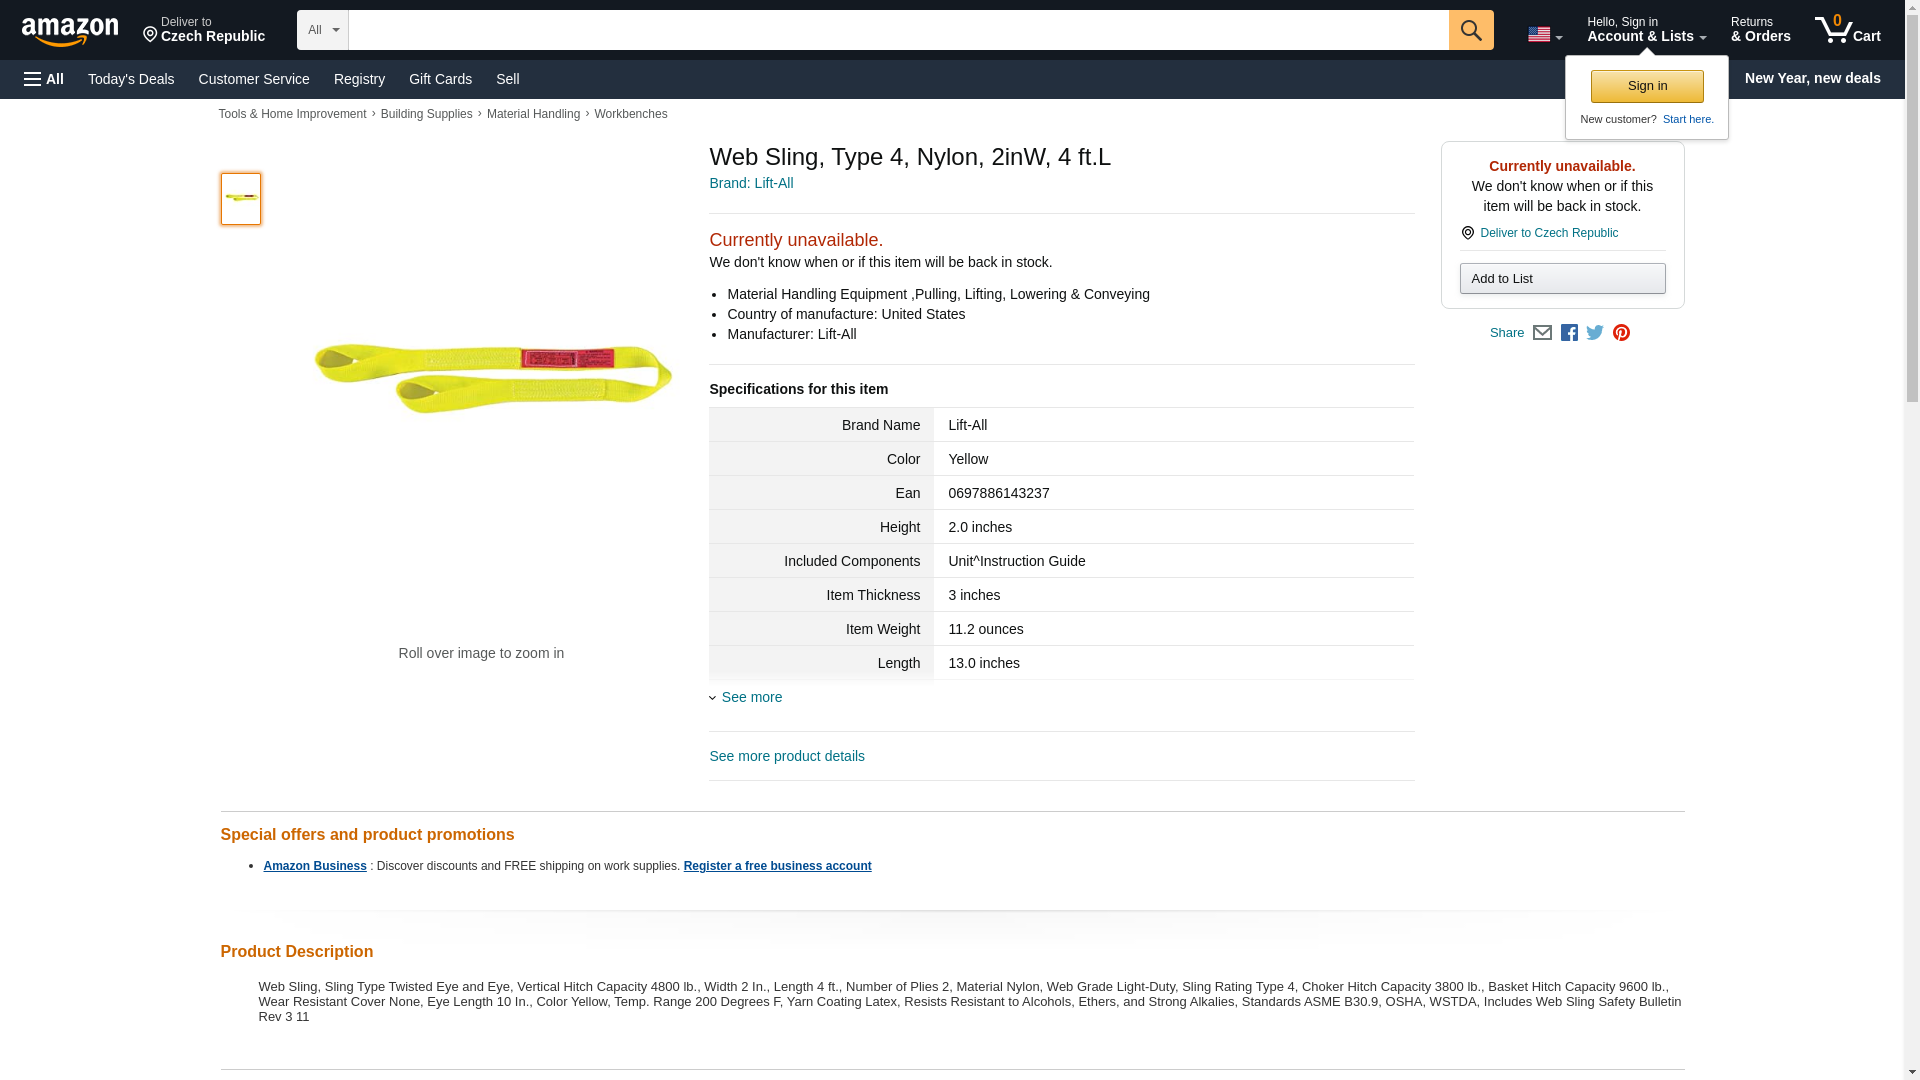Open the Brand: Lift-All link
Viewport: 1920px width, 1080px height.
751,183
